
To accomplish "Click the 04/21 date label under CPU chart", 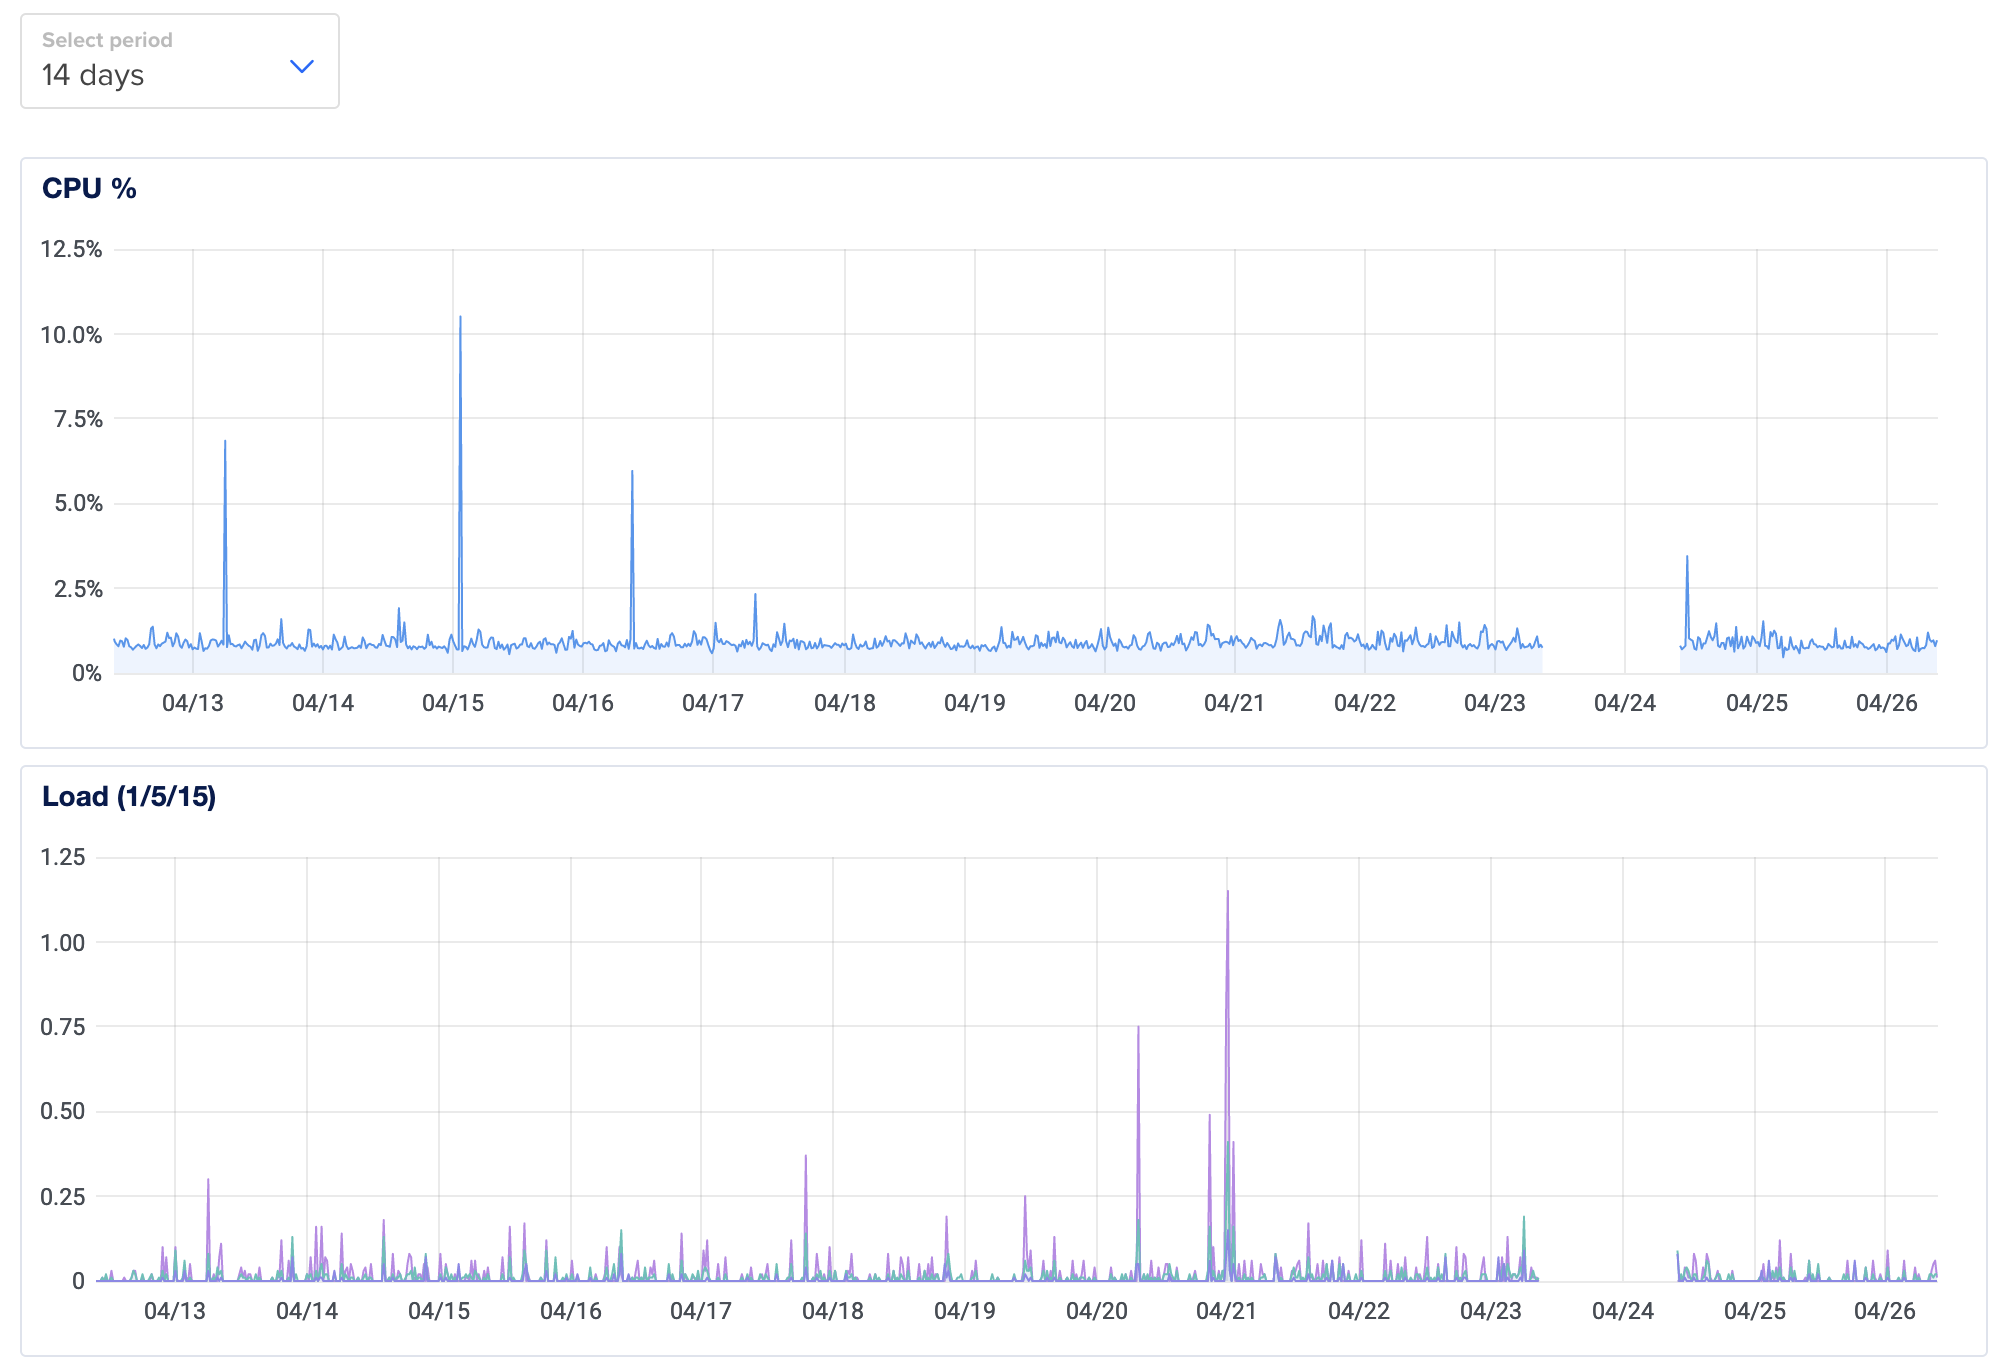I will (1235, 703).
